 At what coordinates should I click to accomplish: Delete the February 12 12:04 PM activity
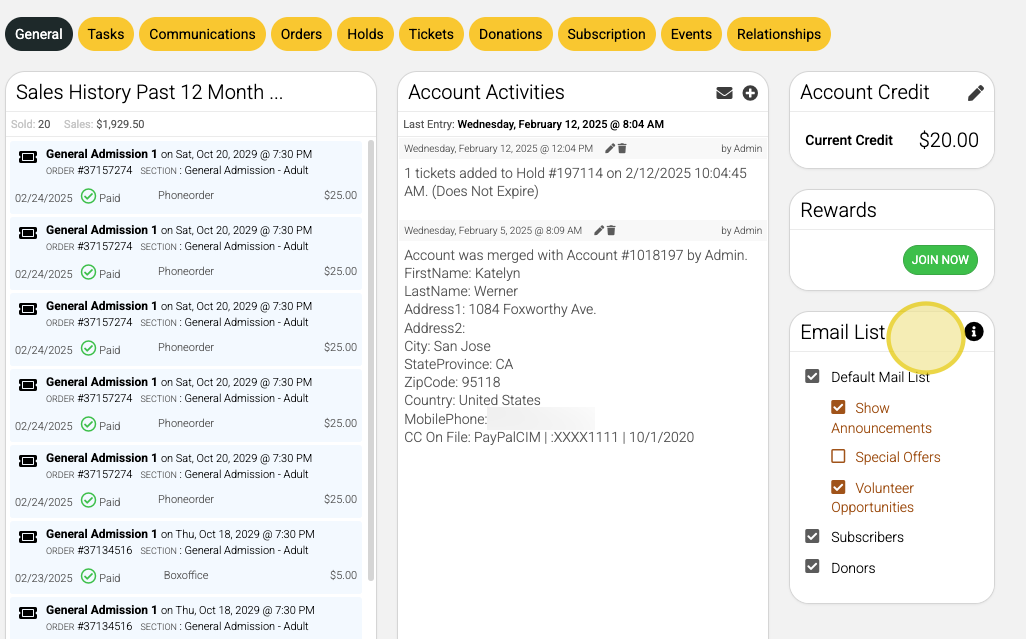click(622, 148)
